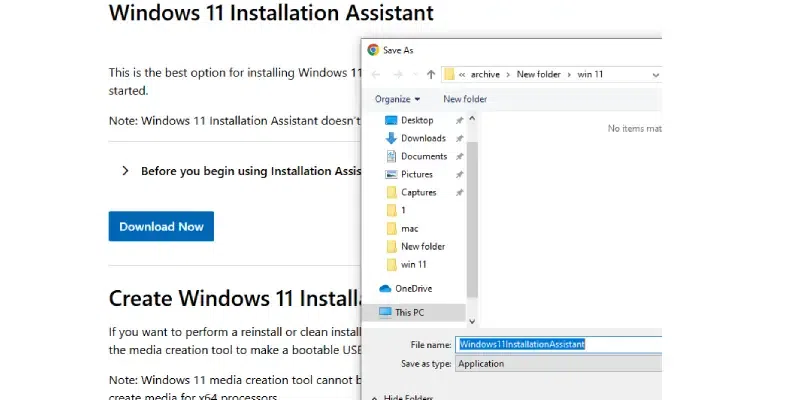The width and height of the screenshot is (800, 400).
Task: Click the pin icon next to Pictures
Action: 459,174
